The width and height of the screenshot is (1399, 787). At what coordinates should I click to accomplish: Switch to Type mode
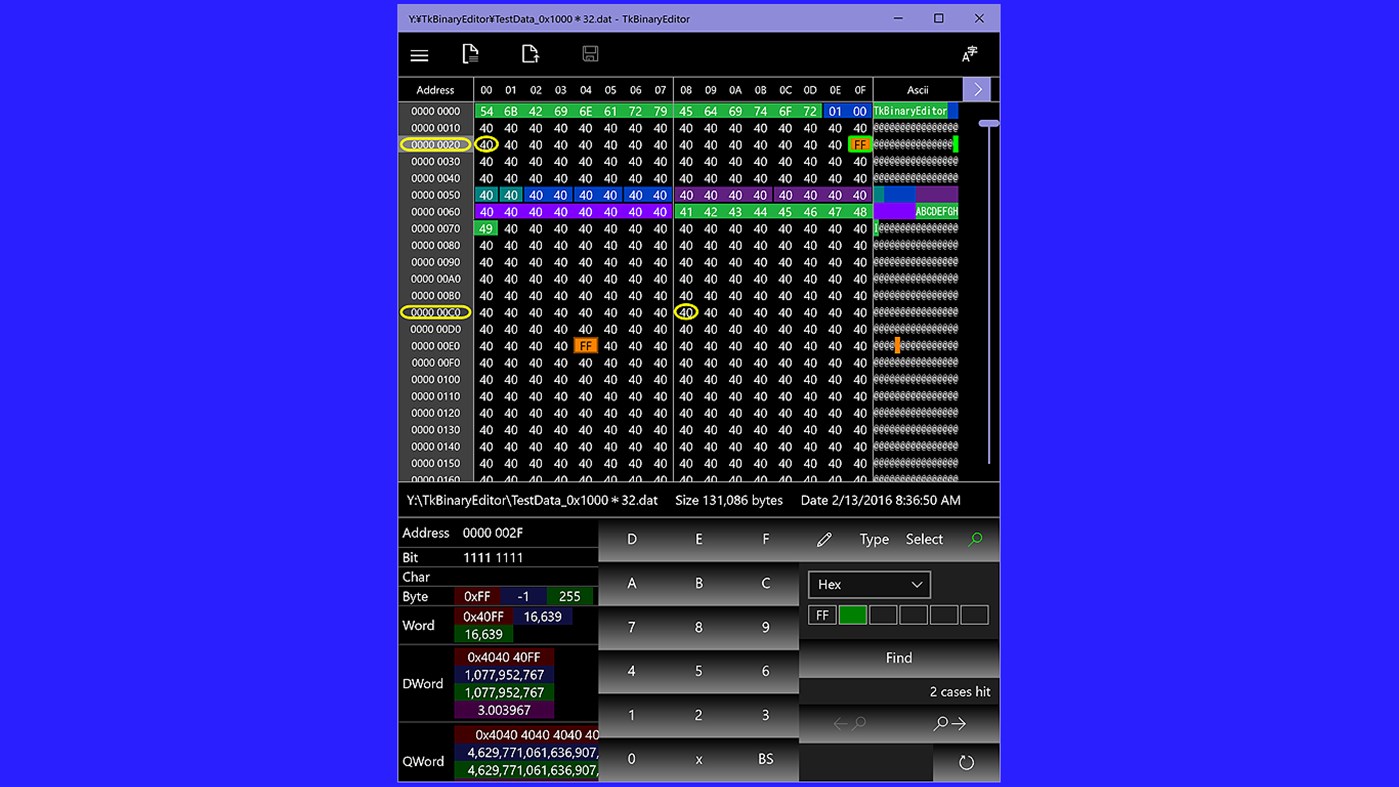point(873,539)
